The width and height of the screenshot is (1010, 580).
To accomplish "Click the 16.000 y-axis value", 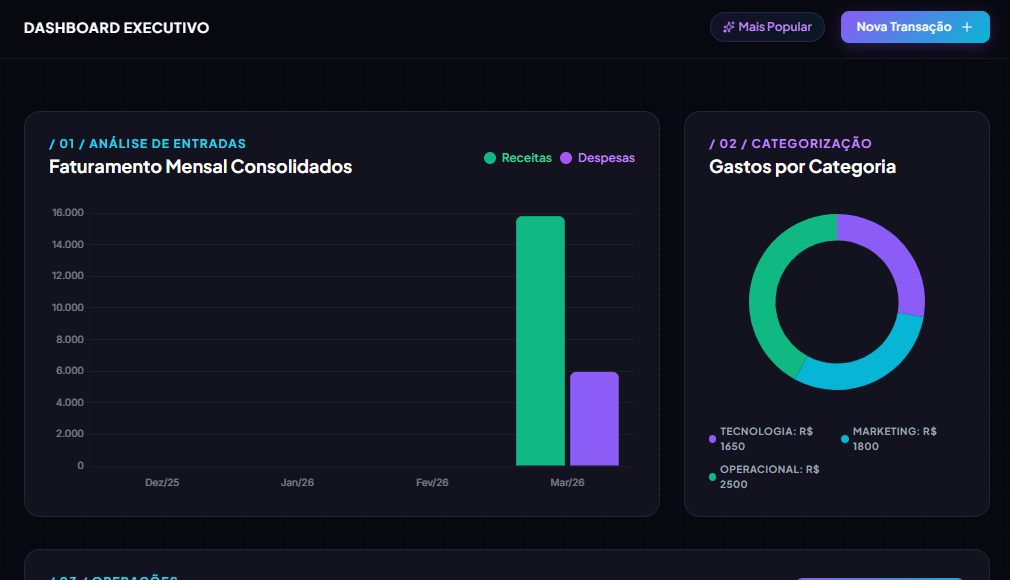I will [68, 213].
